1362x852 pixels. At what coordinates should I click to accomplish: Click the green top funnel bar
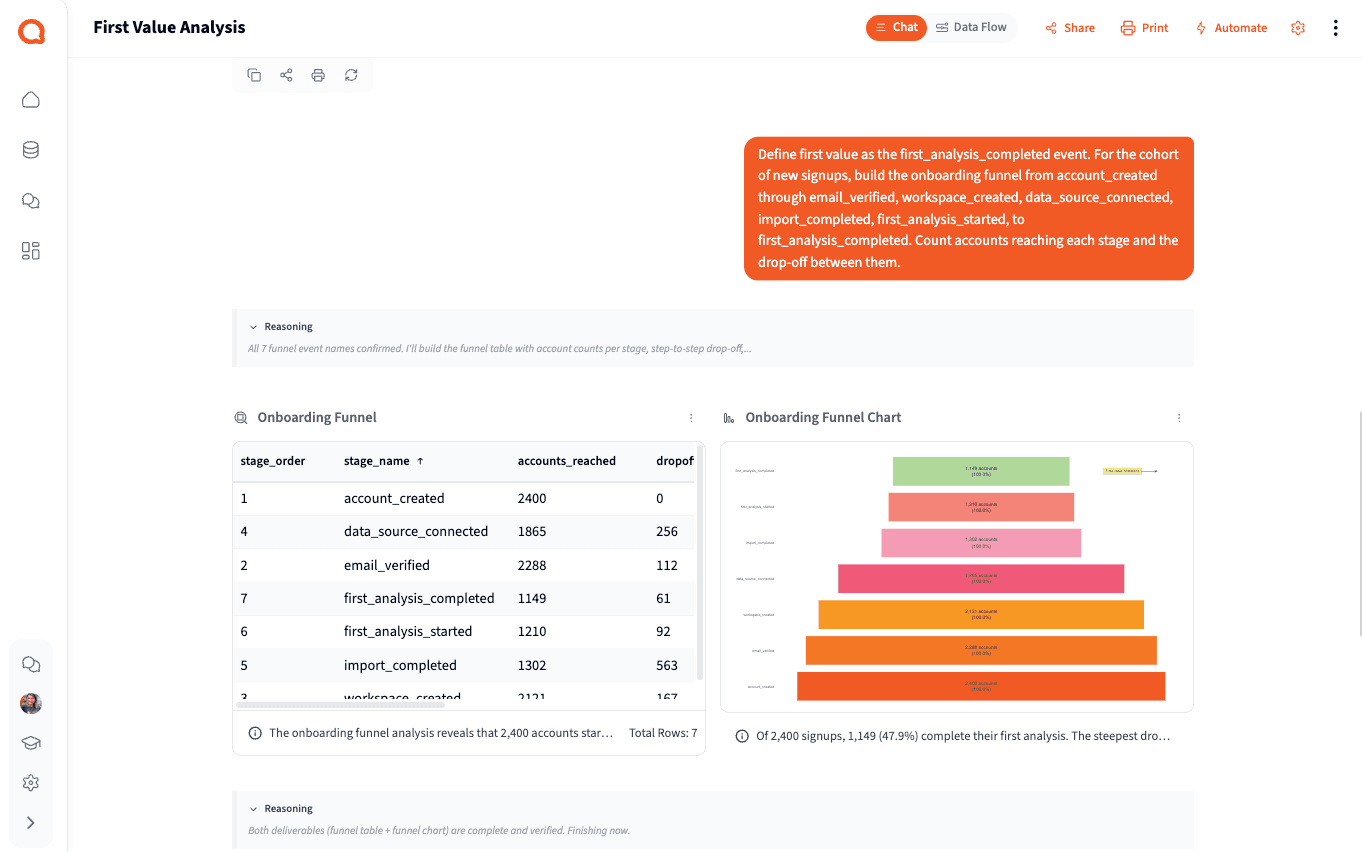[x=981, y=471]
